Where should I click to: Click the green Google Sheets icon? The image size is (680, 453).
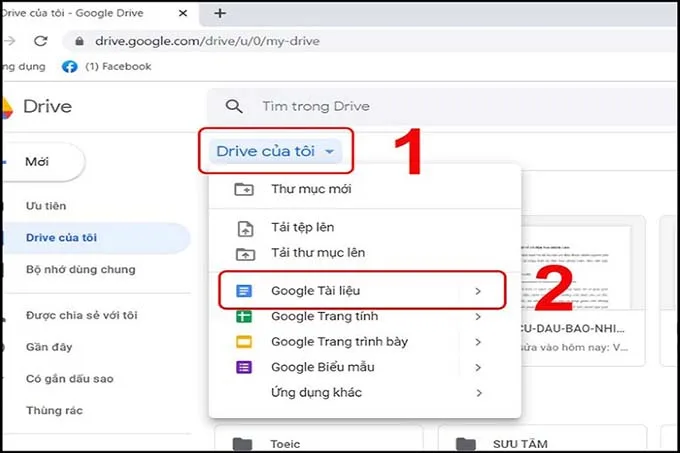coord(244,316)
